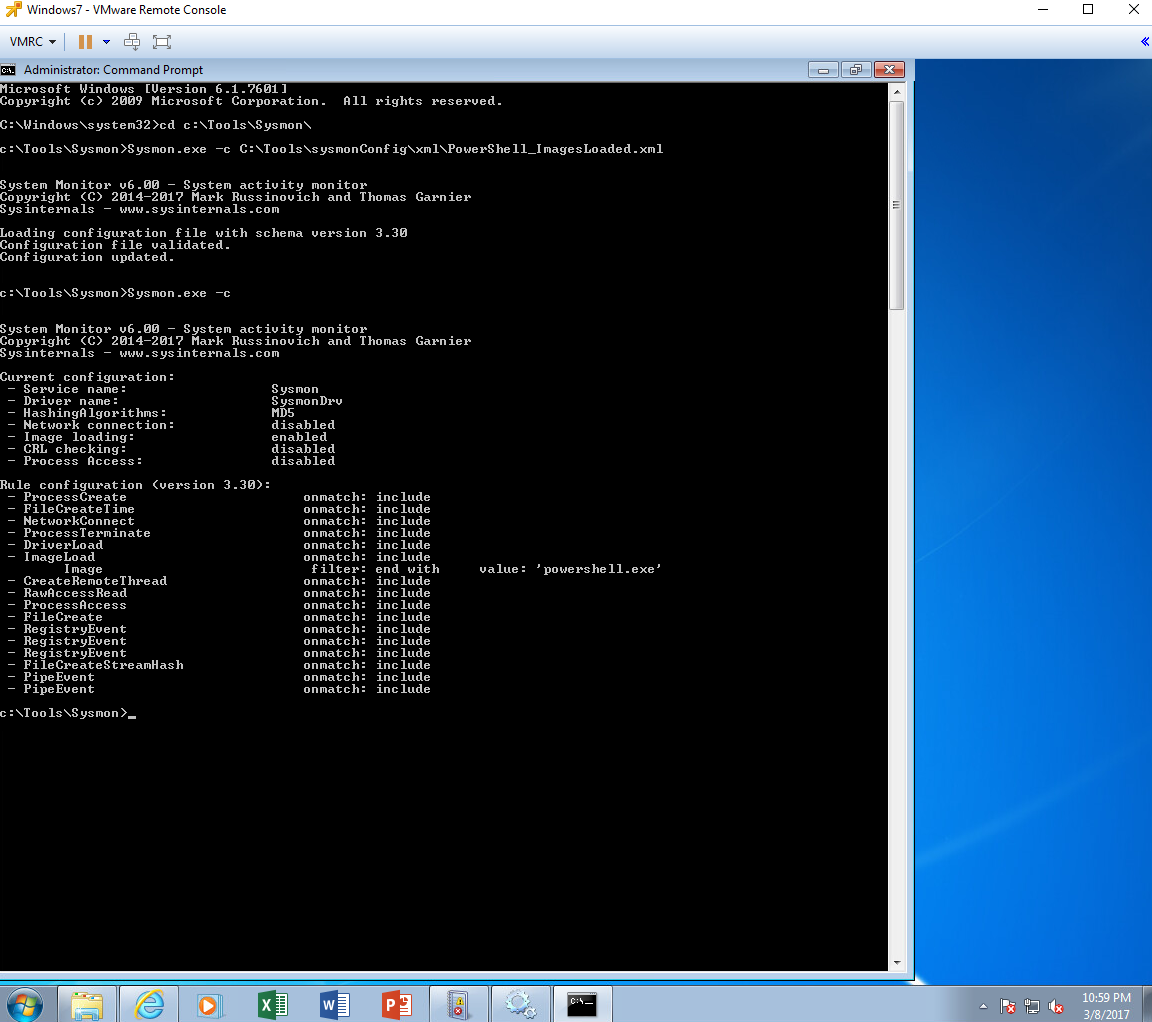The image size is (1152, 1022).
Task: Select the Command Prompt taskbar button
Action: point(582,1004)
